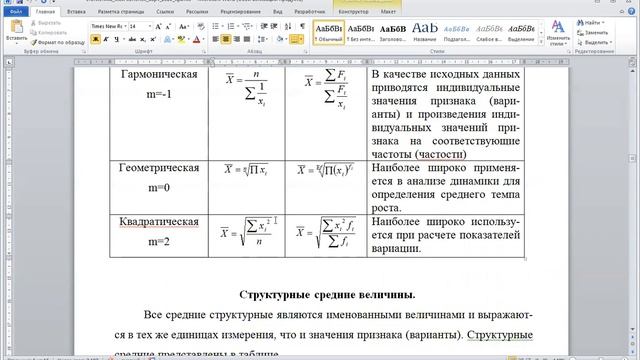Switch to References (Ссылки) tab

pos(165,12)
